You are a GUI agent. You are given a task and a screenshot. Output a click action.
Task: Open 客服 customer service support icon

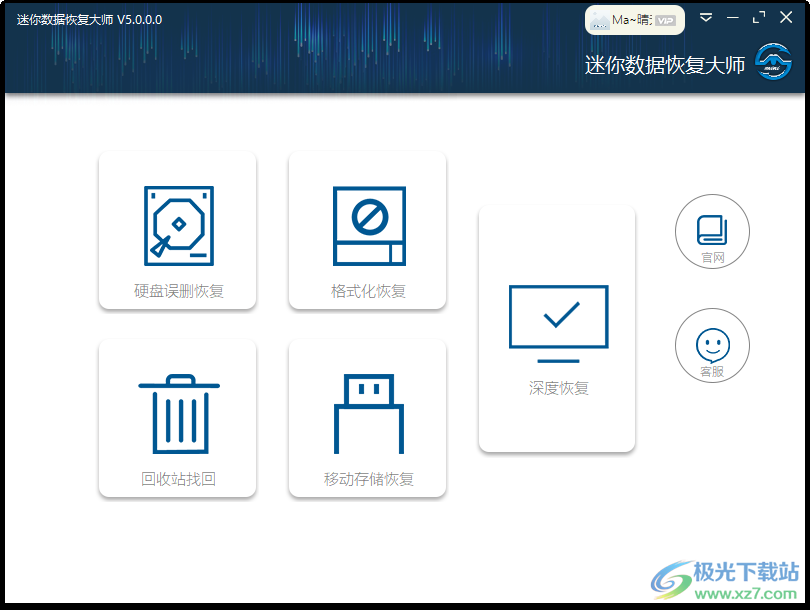coord(712,345)
